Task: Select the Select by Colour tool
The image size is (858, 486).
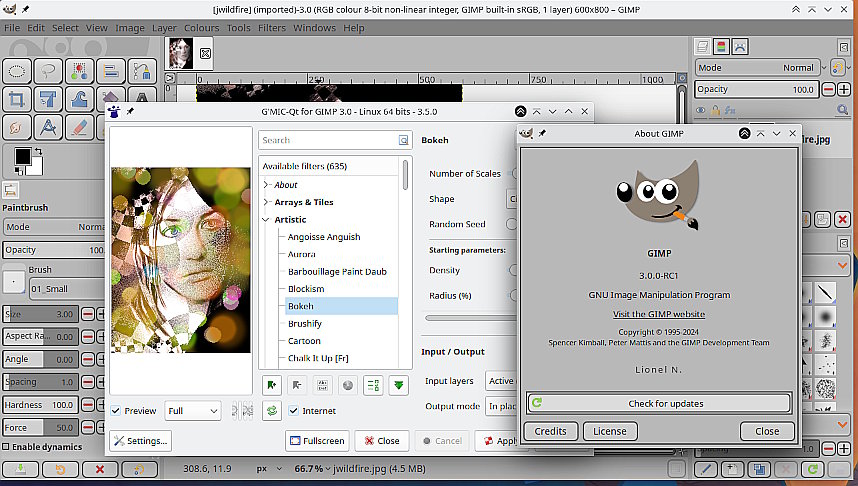Action: [79, 71]
